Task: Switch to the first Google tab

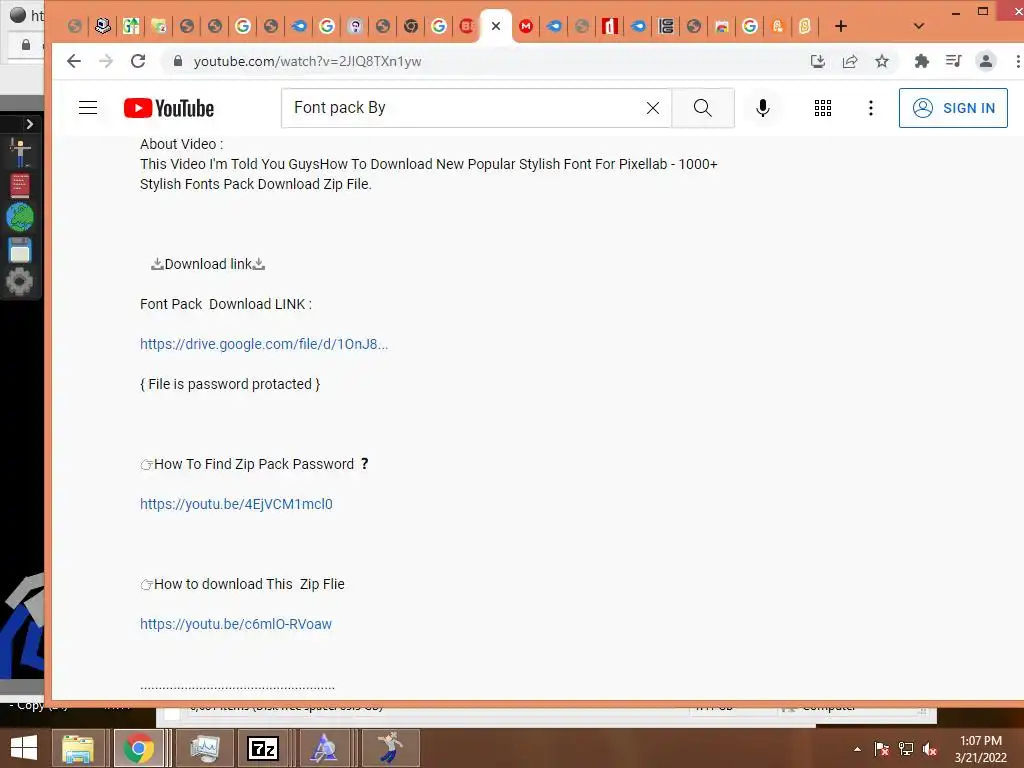Action: point(243,26)
